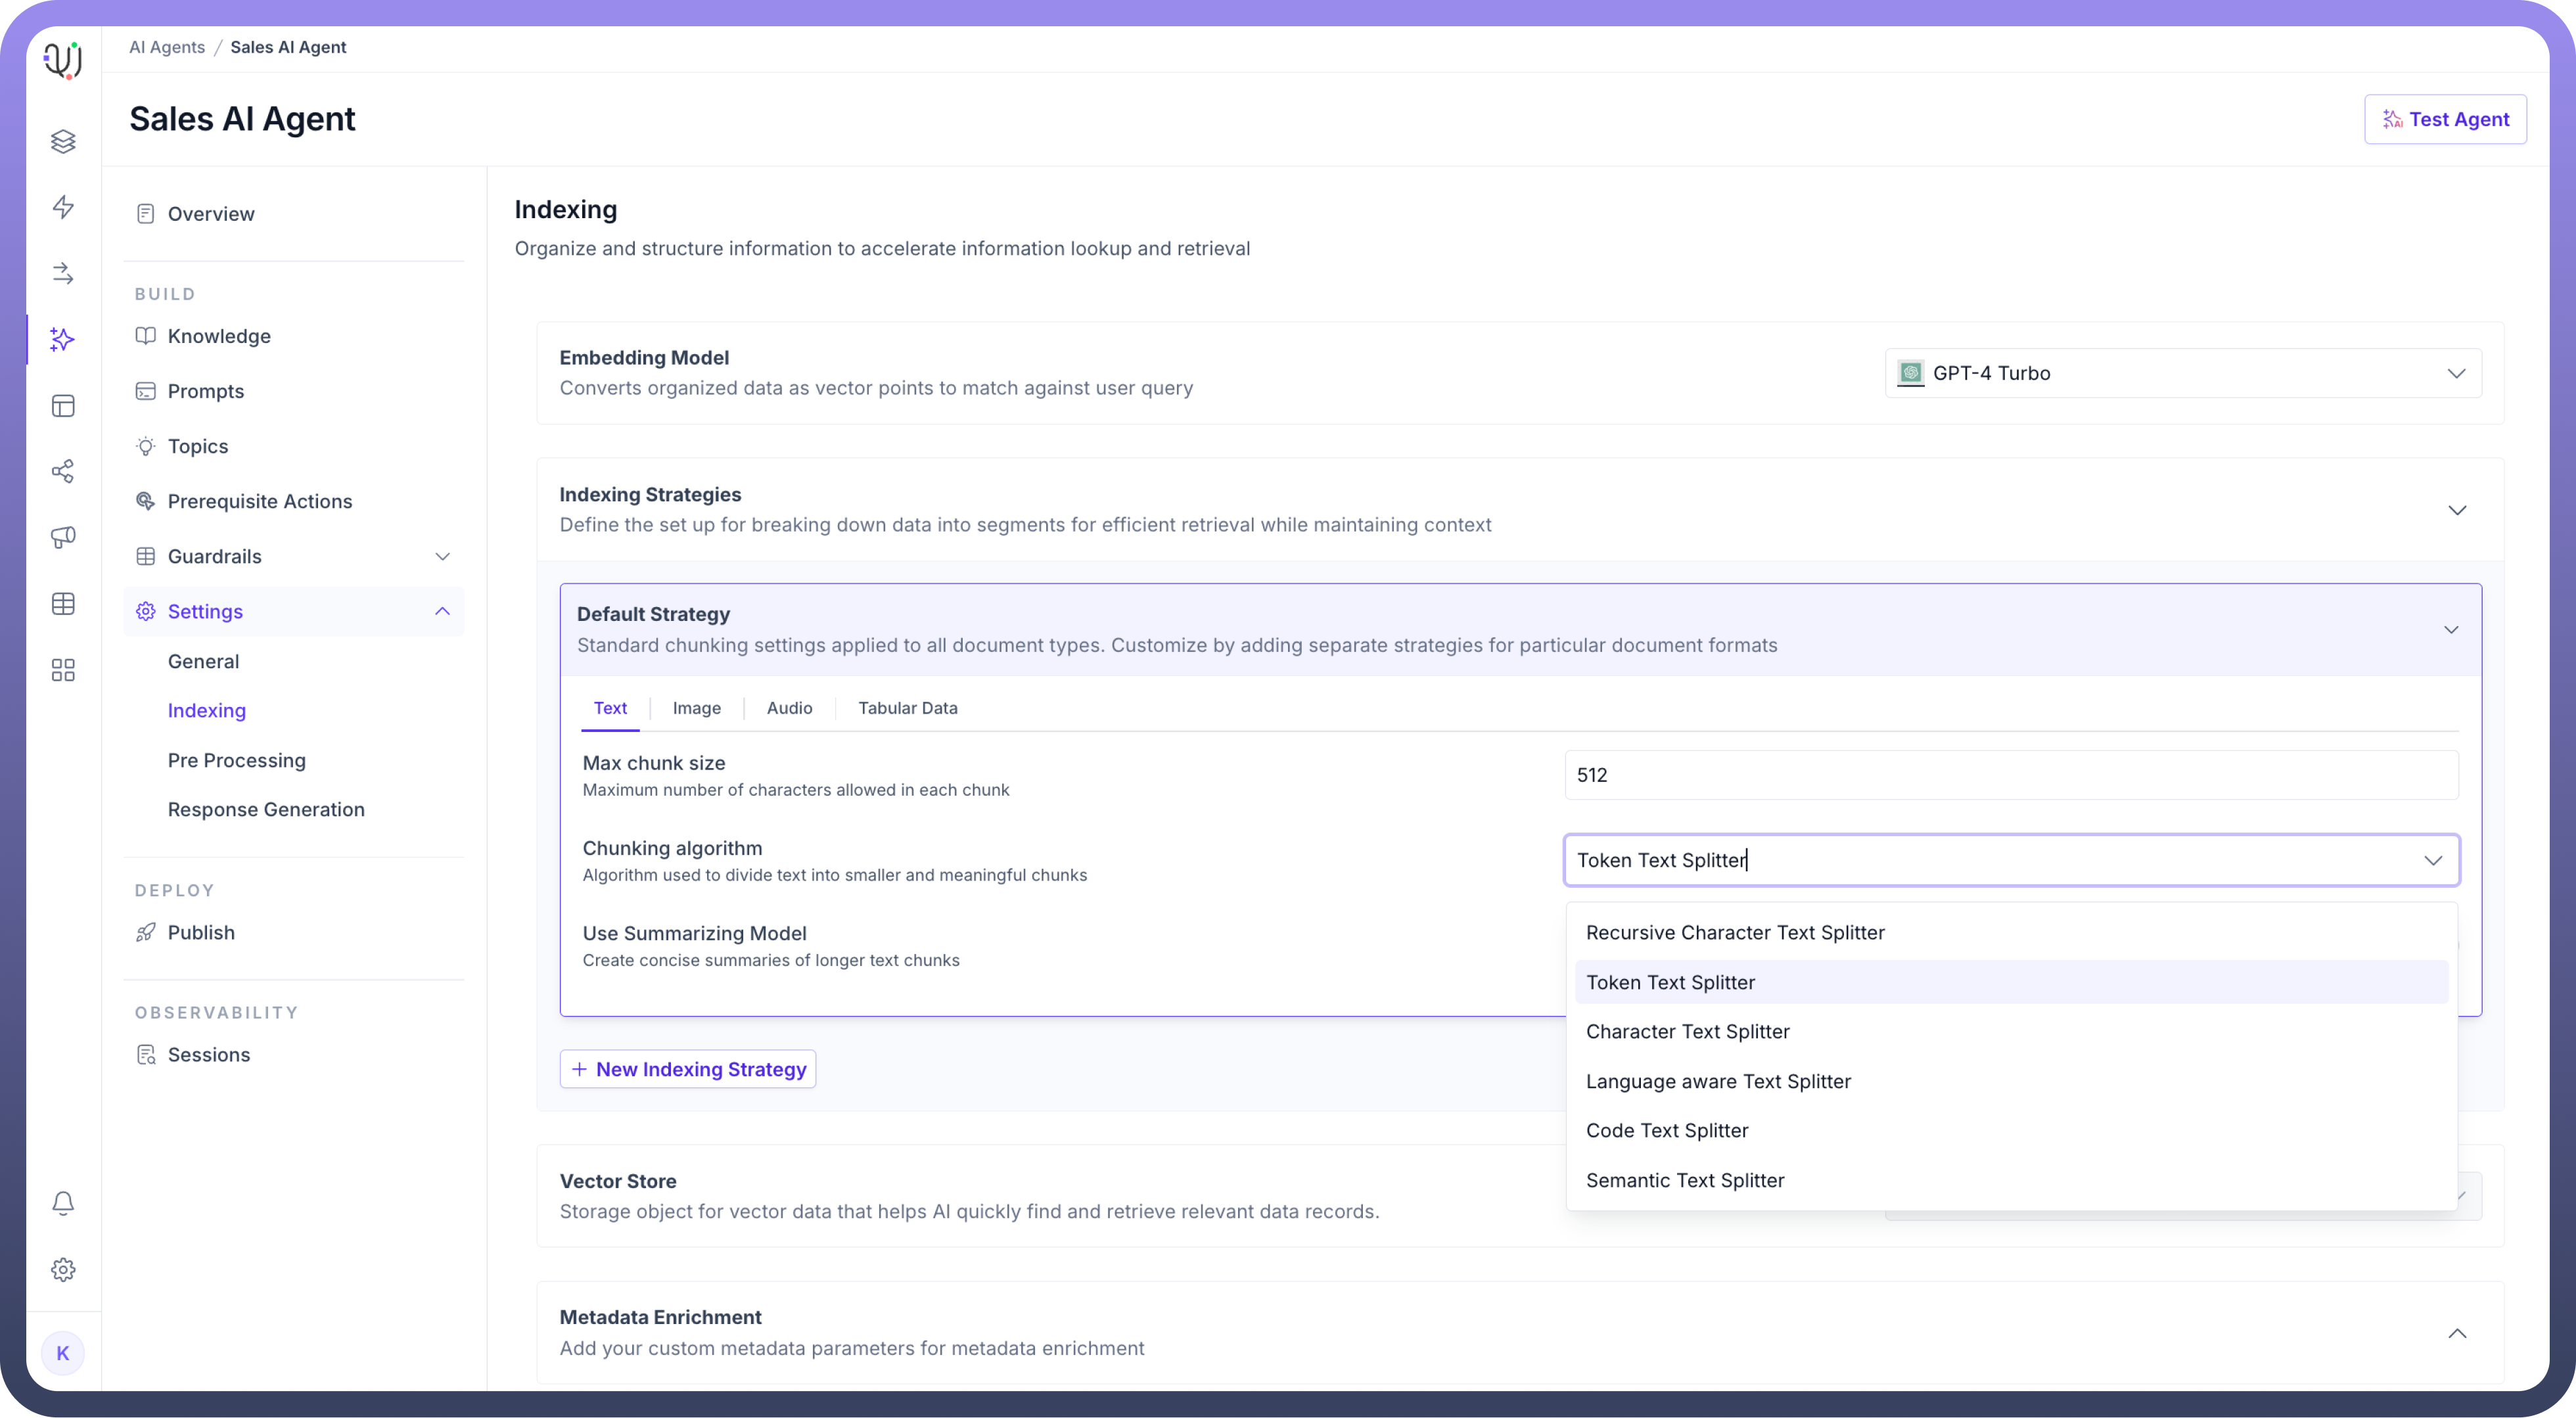This screenshot has width=2576, height=1418.
Task: Click the four-squares apps icon in rail
Action: pos(63,670)
